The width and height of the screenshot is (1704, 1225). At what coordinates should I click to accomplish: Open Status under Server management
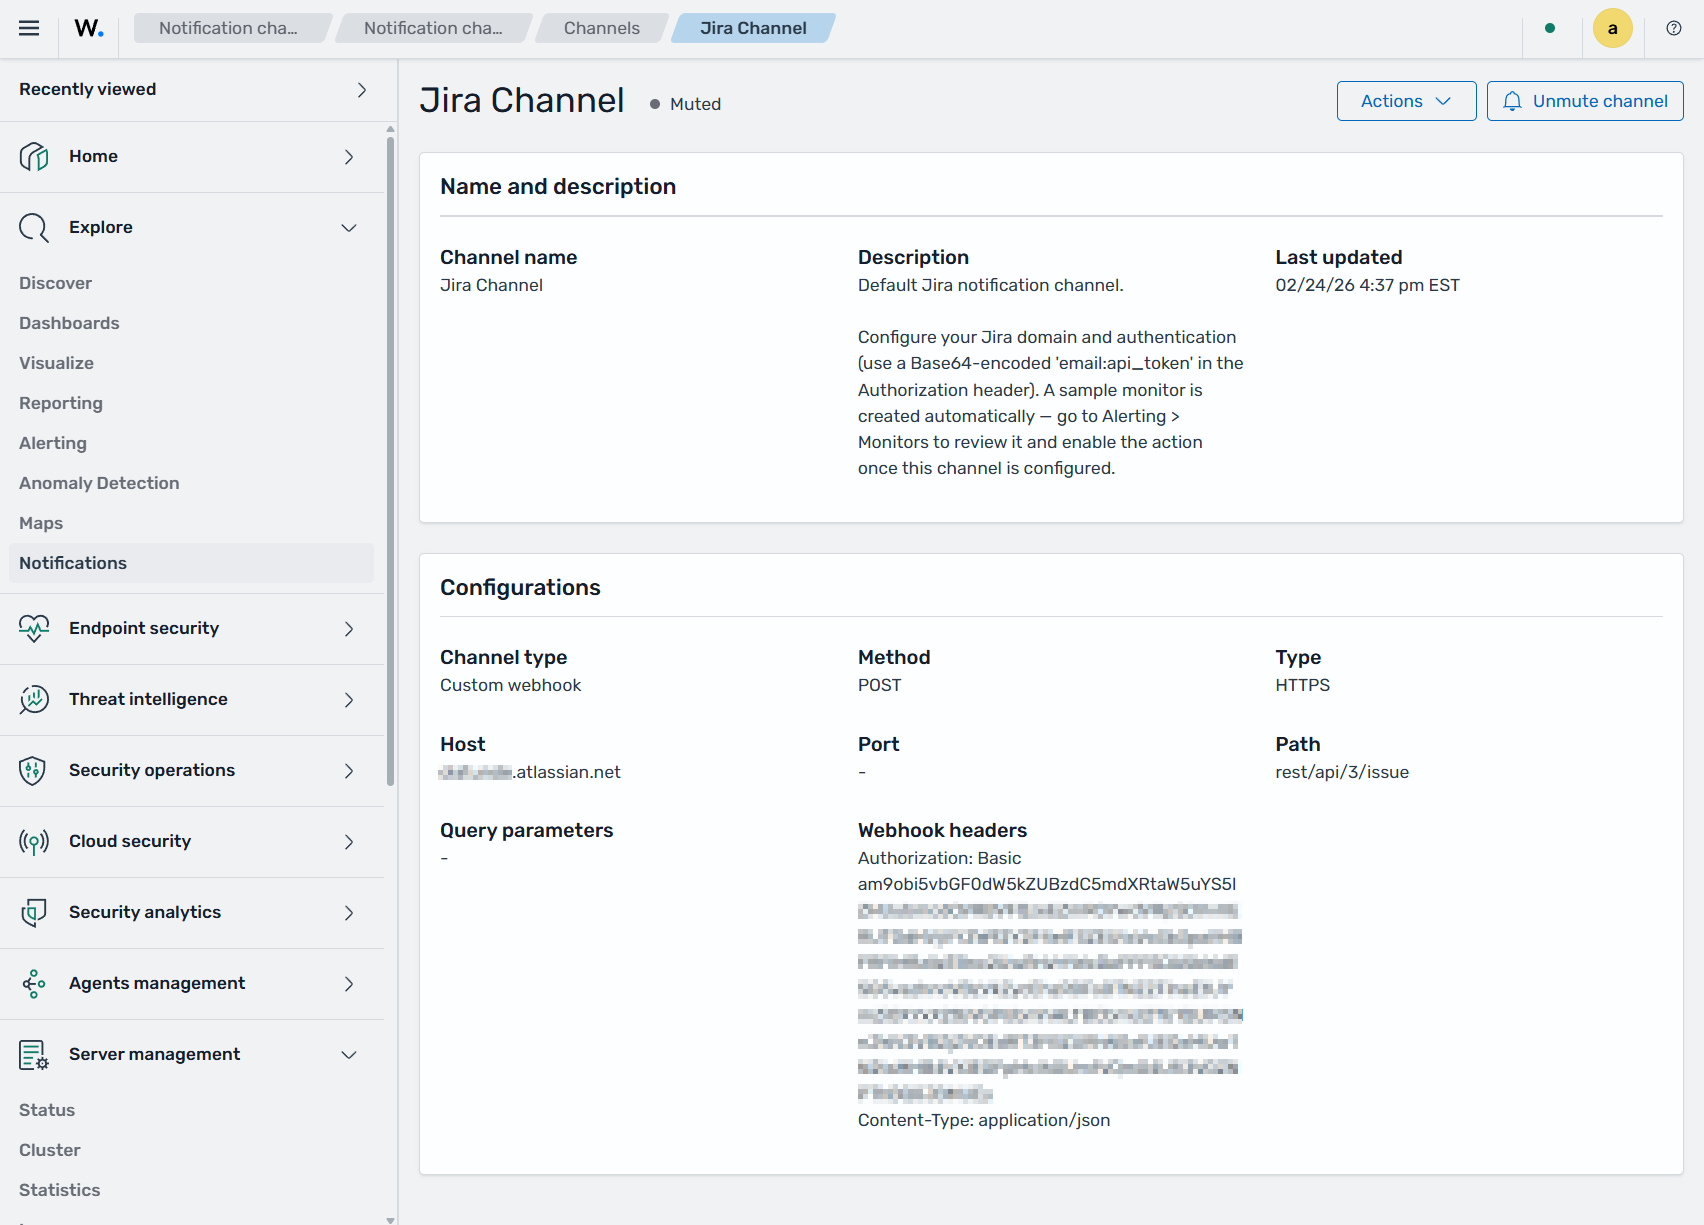[x=47, y=1110]
